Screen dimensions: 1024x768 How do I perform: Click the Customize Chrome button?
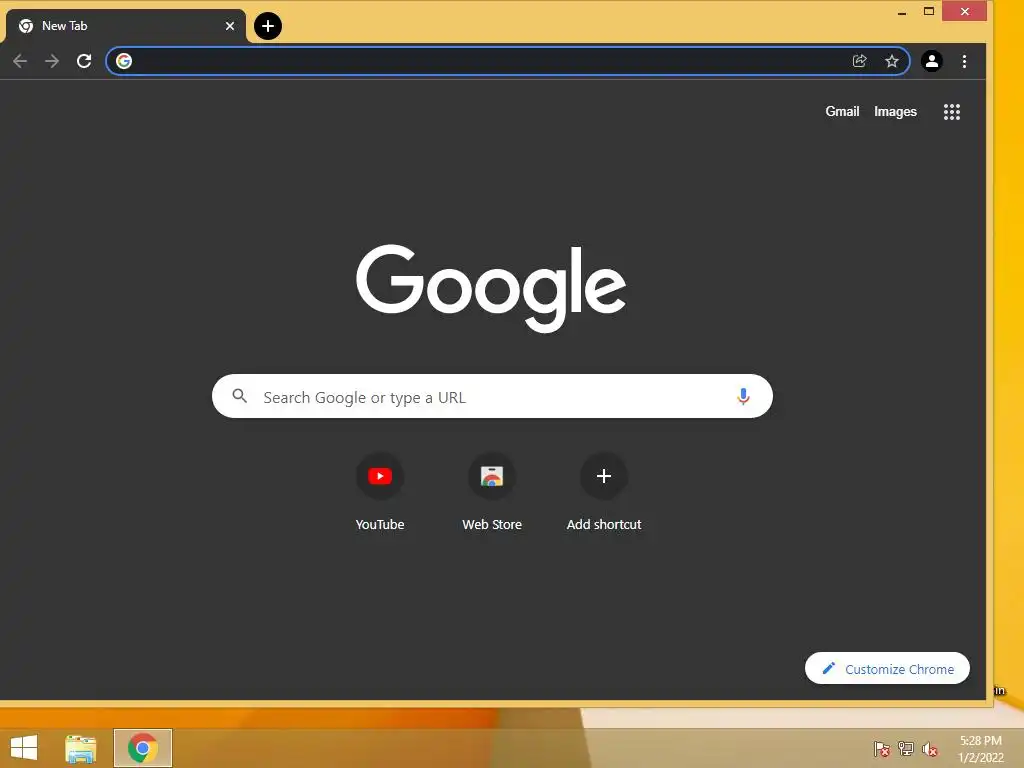(x=887, y=668)
